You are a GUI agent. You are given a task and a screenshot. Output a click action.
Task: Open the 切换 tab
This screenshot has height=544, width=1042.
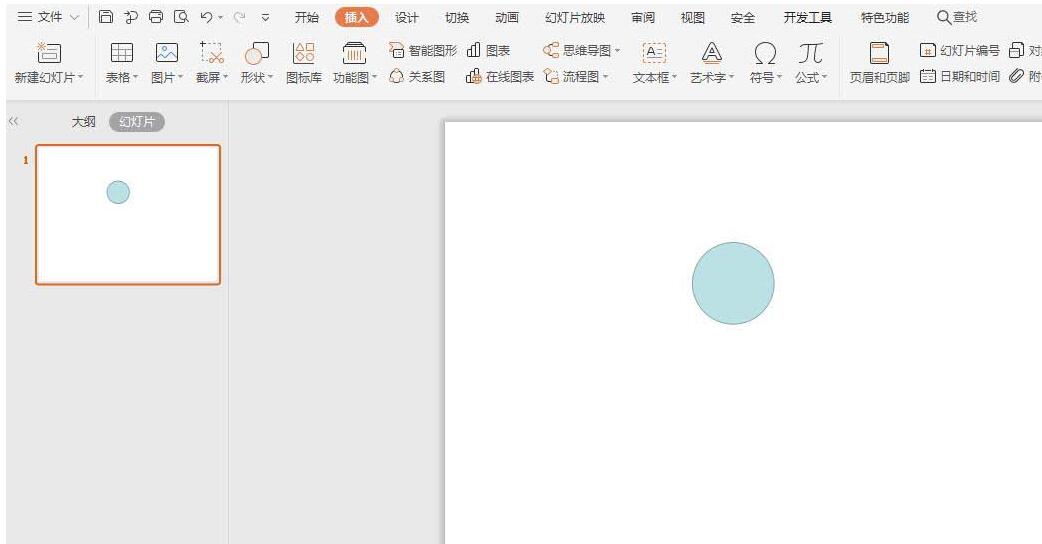[457, 17]
